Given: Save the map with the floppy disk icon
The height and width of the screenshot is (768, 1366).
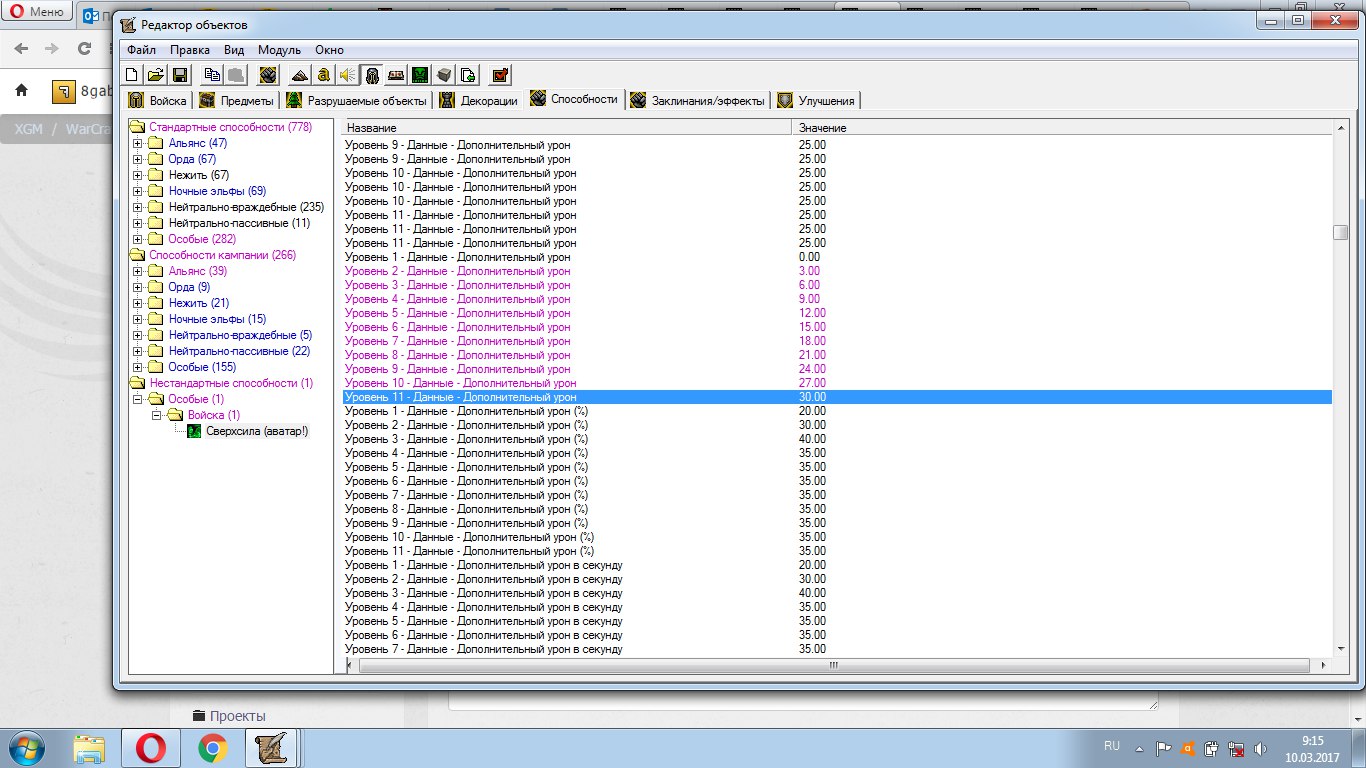Looking at the screenshot, I should click(180, 74).
